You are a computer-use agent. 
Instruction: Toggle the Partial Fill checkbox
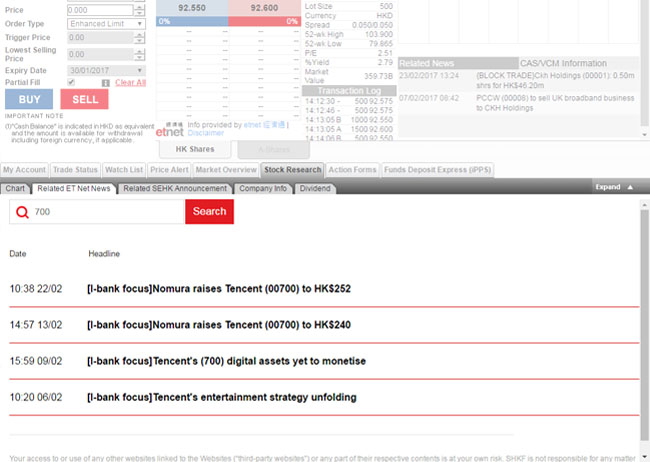(71, 82)
